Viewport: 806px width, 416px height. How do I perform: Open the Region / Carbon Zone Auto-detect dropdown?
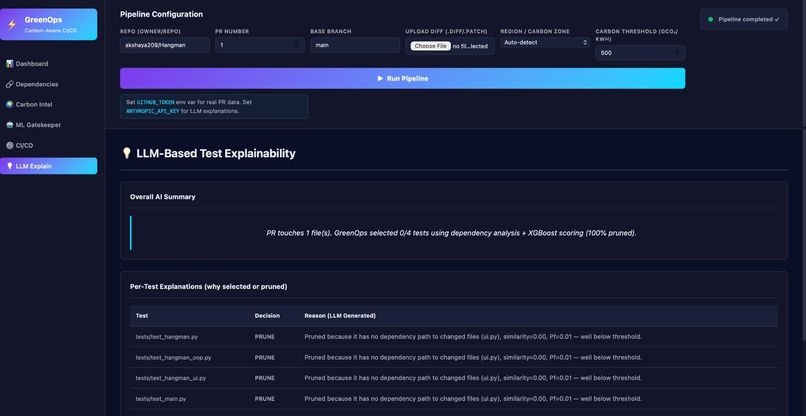coord(545,42)
